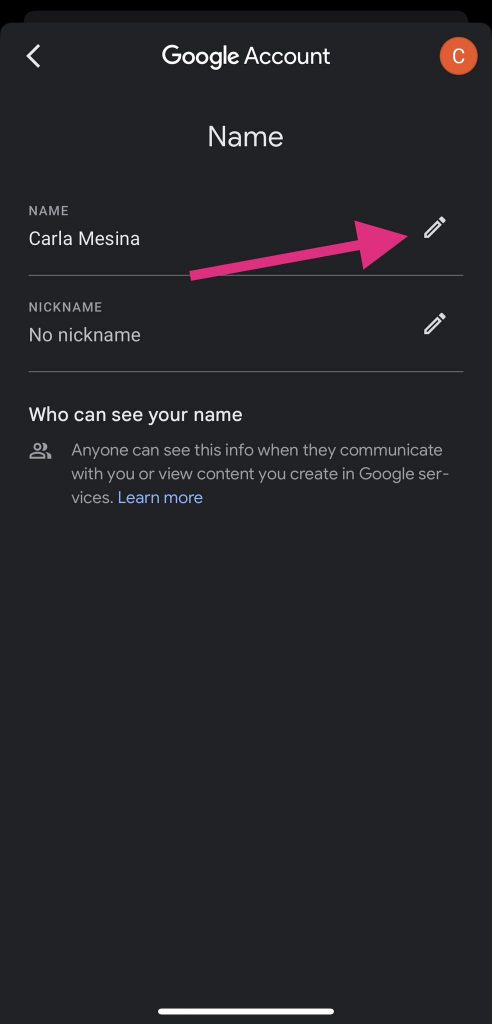Tap the background card edge above header
Viewport: 492px width, 1024px height.
[246, 16]
